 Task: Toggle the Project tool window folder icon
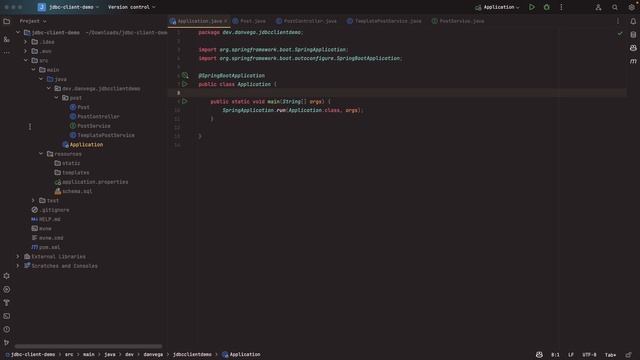pos(7,21)
